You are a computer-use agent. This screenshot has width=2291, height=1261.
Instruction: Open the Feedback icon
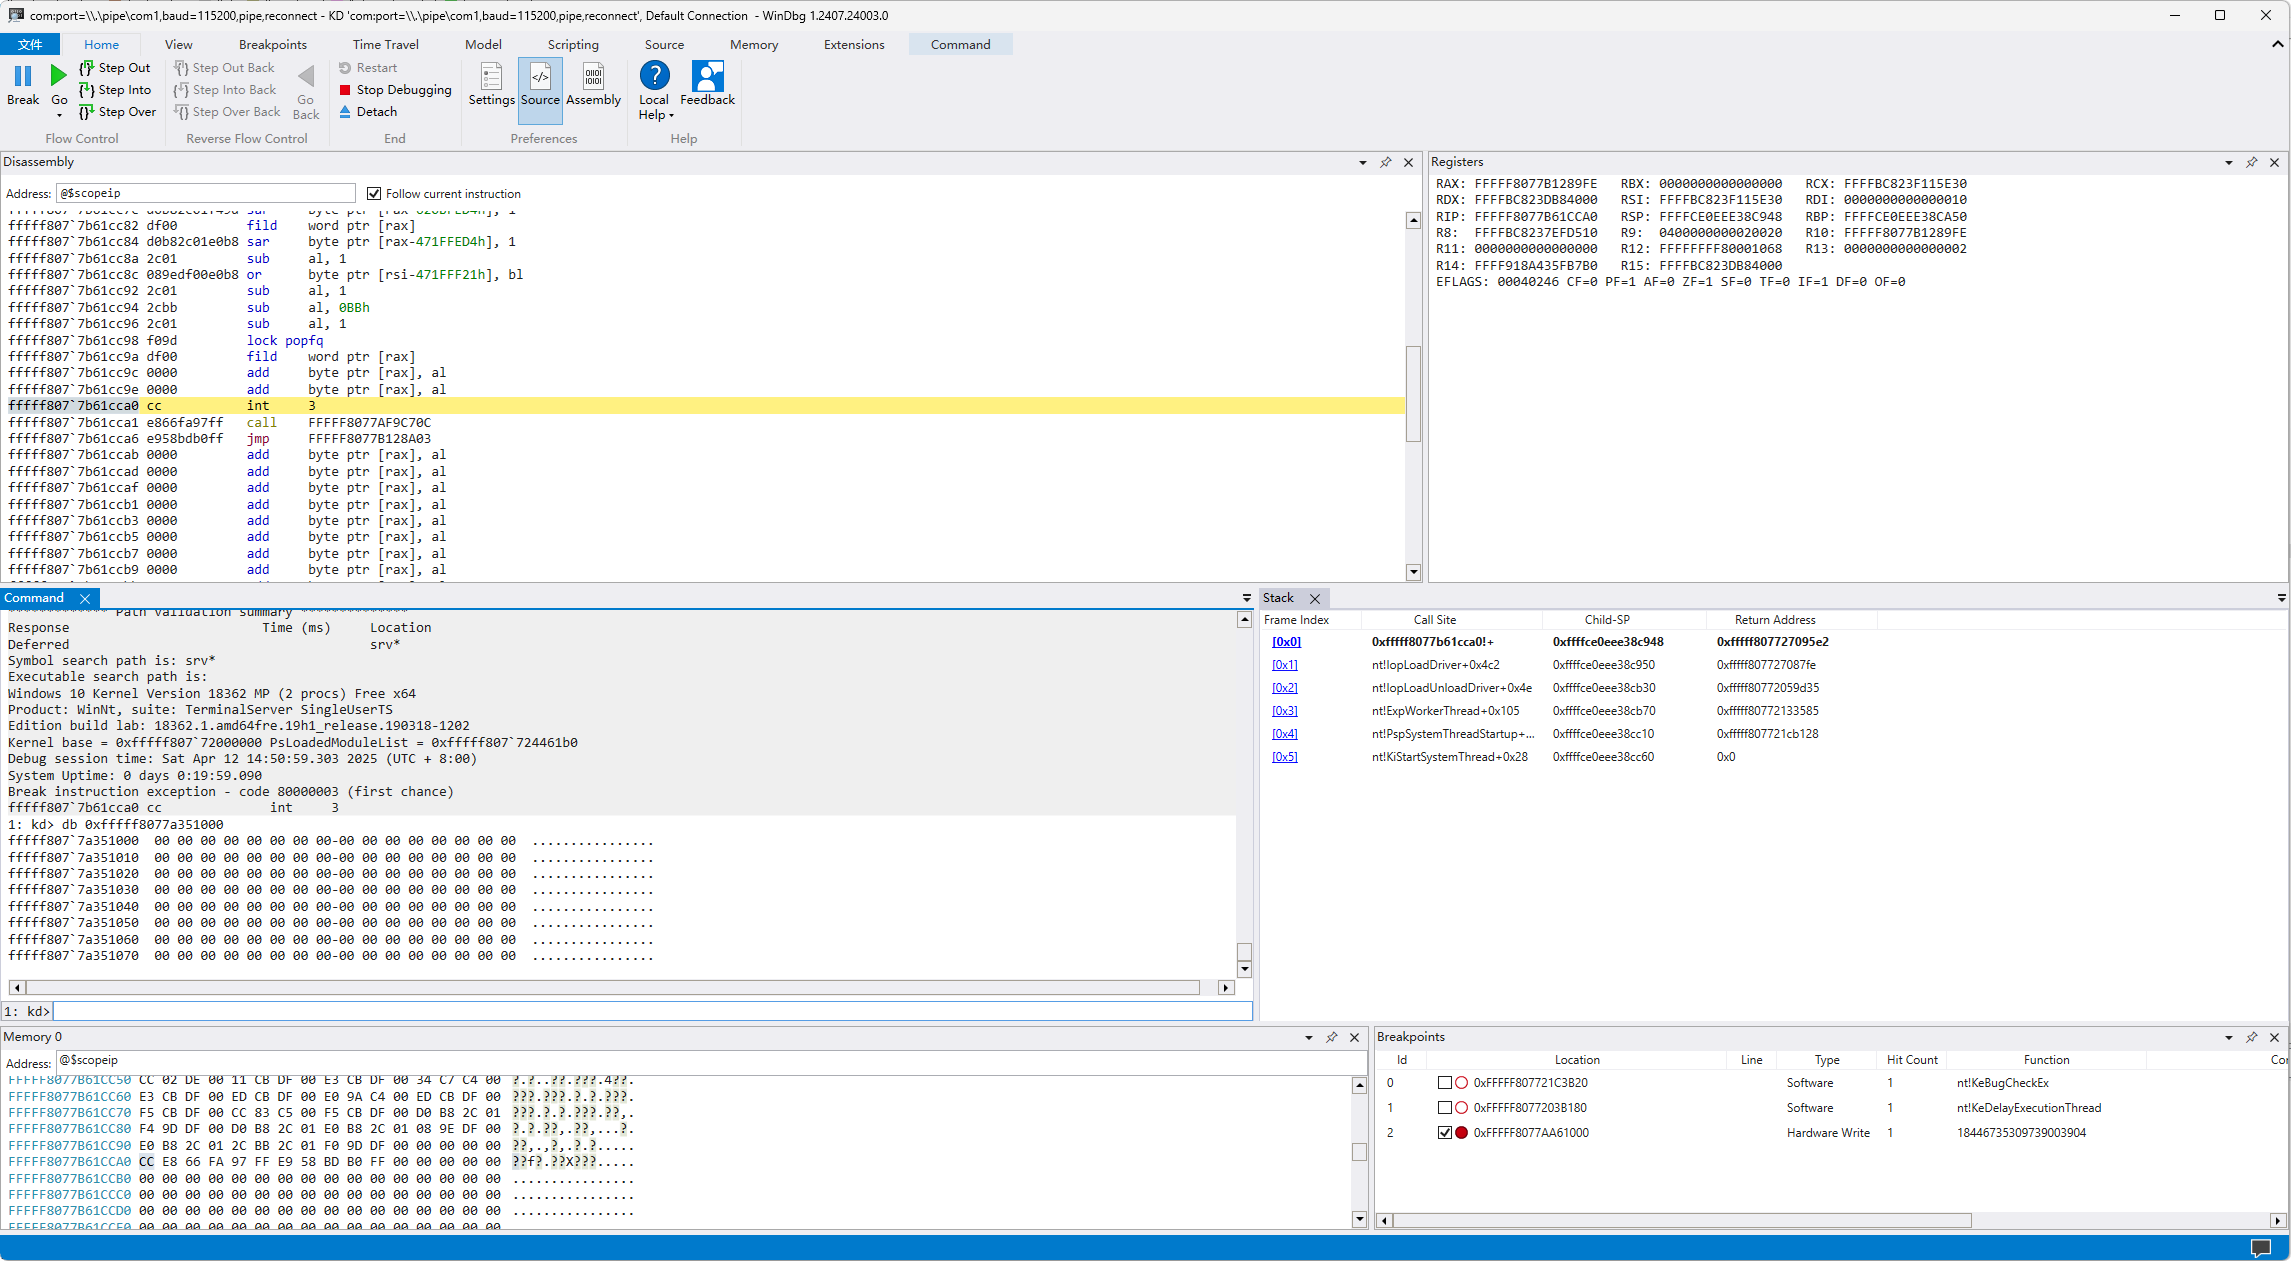[707, 76]
